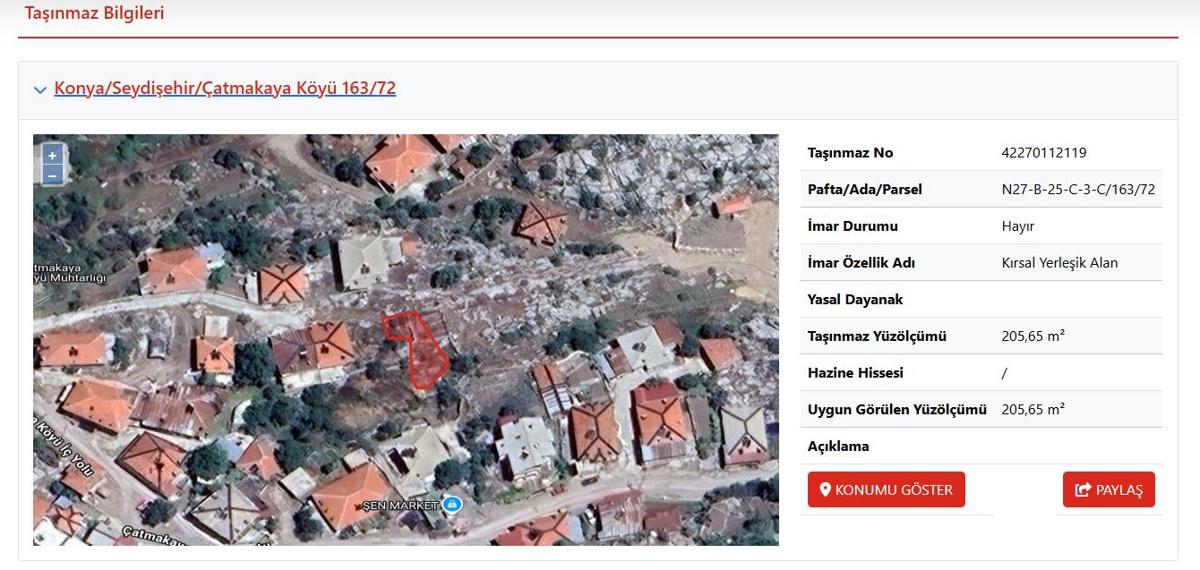The image size is (1200, 570).
Task: Click the Taşınmaz Yüzölçümü row label
Action: point(876,336)
